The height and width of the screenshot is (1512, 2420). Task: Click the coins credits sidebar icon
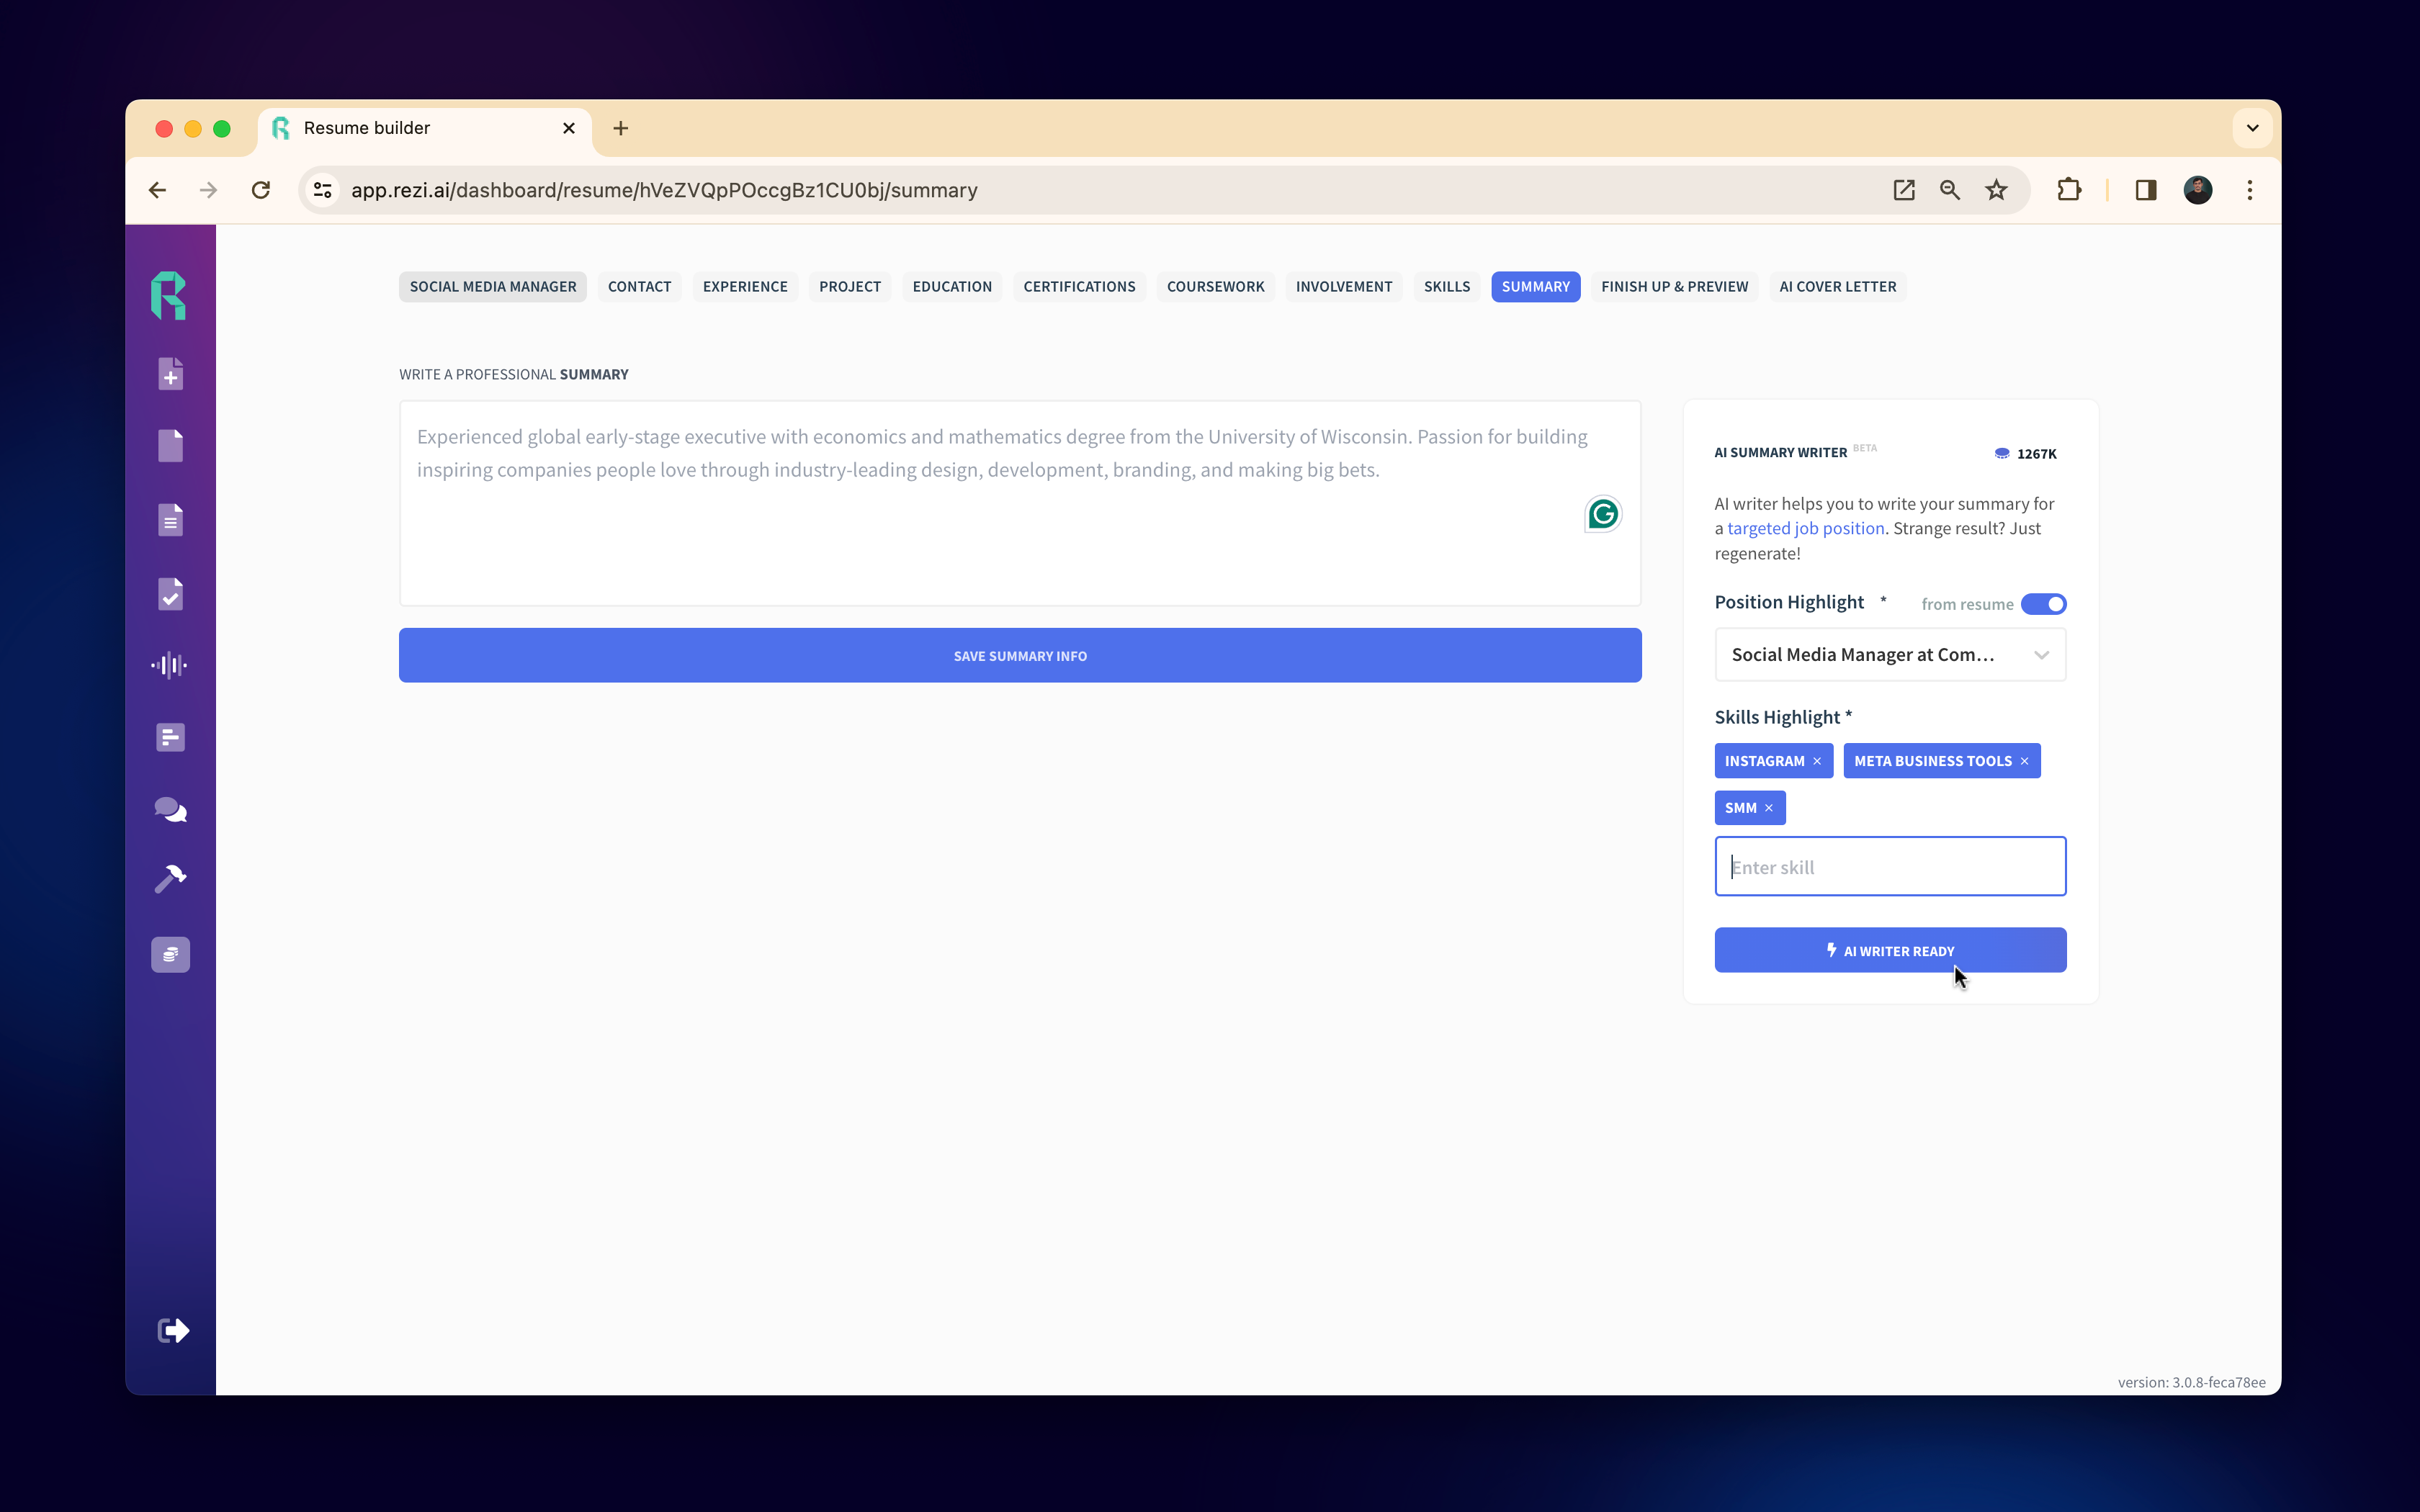(170, 954)
